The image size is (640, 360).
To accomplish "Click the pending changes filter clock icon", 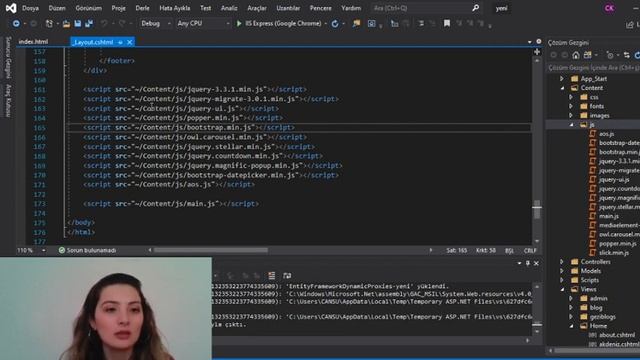I will (x=610, y=55).
